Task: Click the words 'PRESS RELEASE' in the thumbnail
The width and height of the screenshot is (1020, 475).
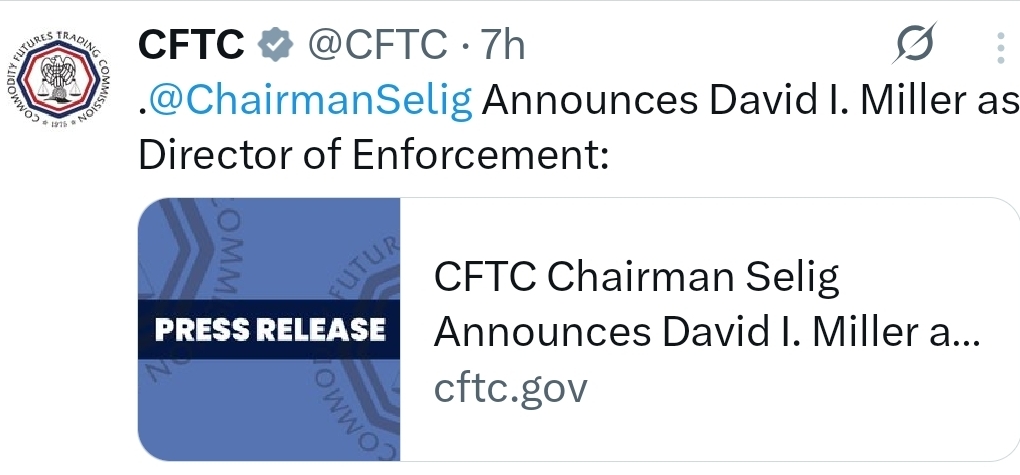Action: point(270,329)
